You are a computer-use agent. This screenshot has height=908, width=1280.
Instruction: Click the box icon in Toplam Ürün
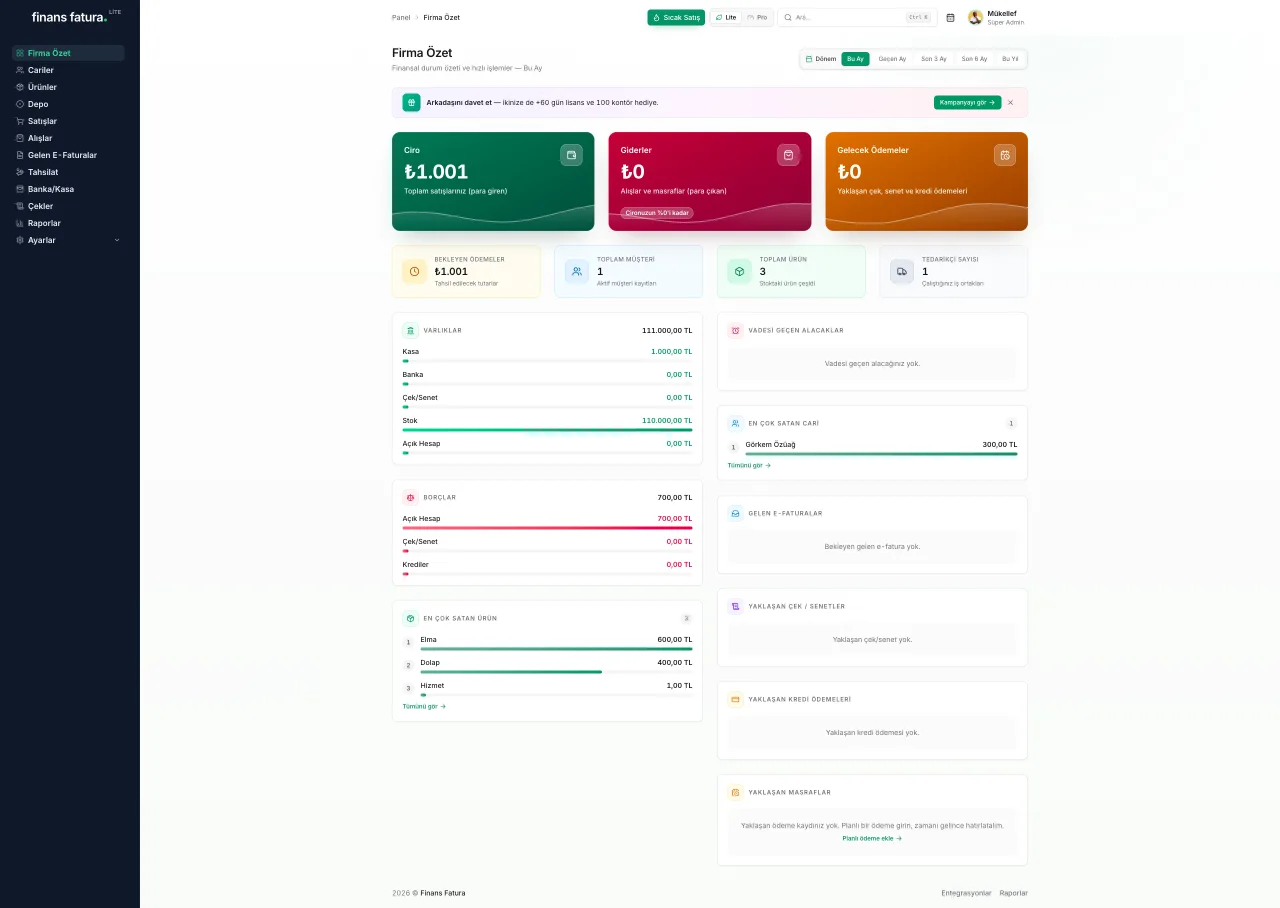(739, 271)
